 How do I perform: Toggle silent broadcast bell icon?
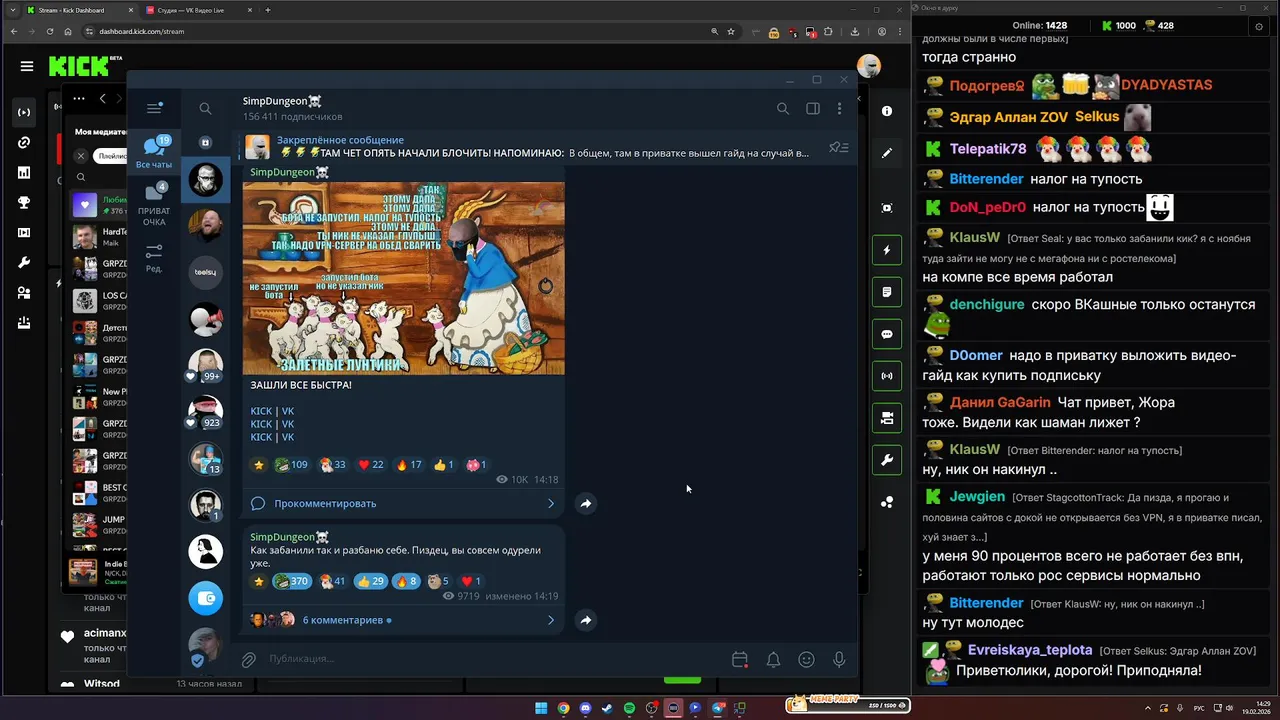coord(773,659)
